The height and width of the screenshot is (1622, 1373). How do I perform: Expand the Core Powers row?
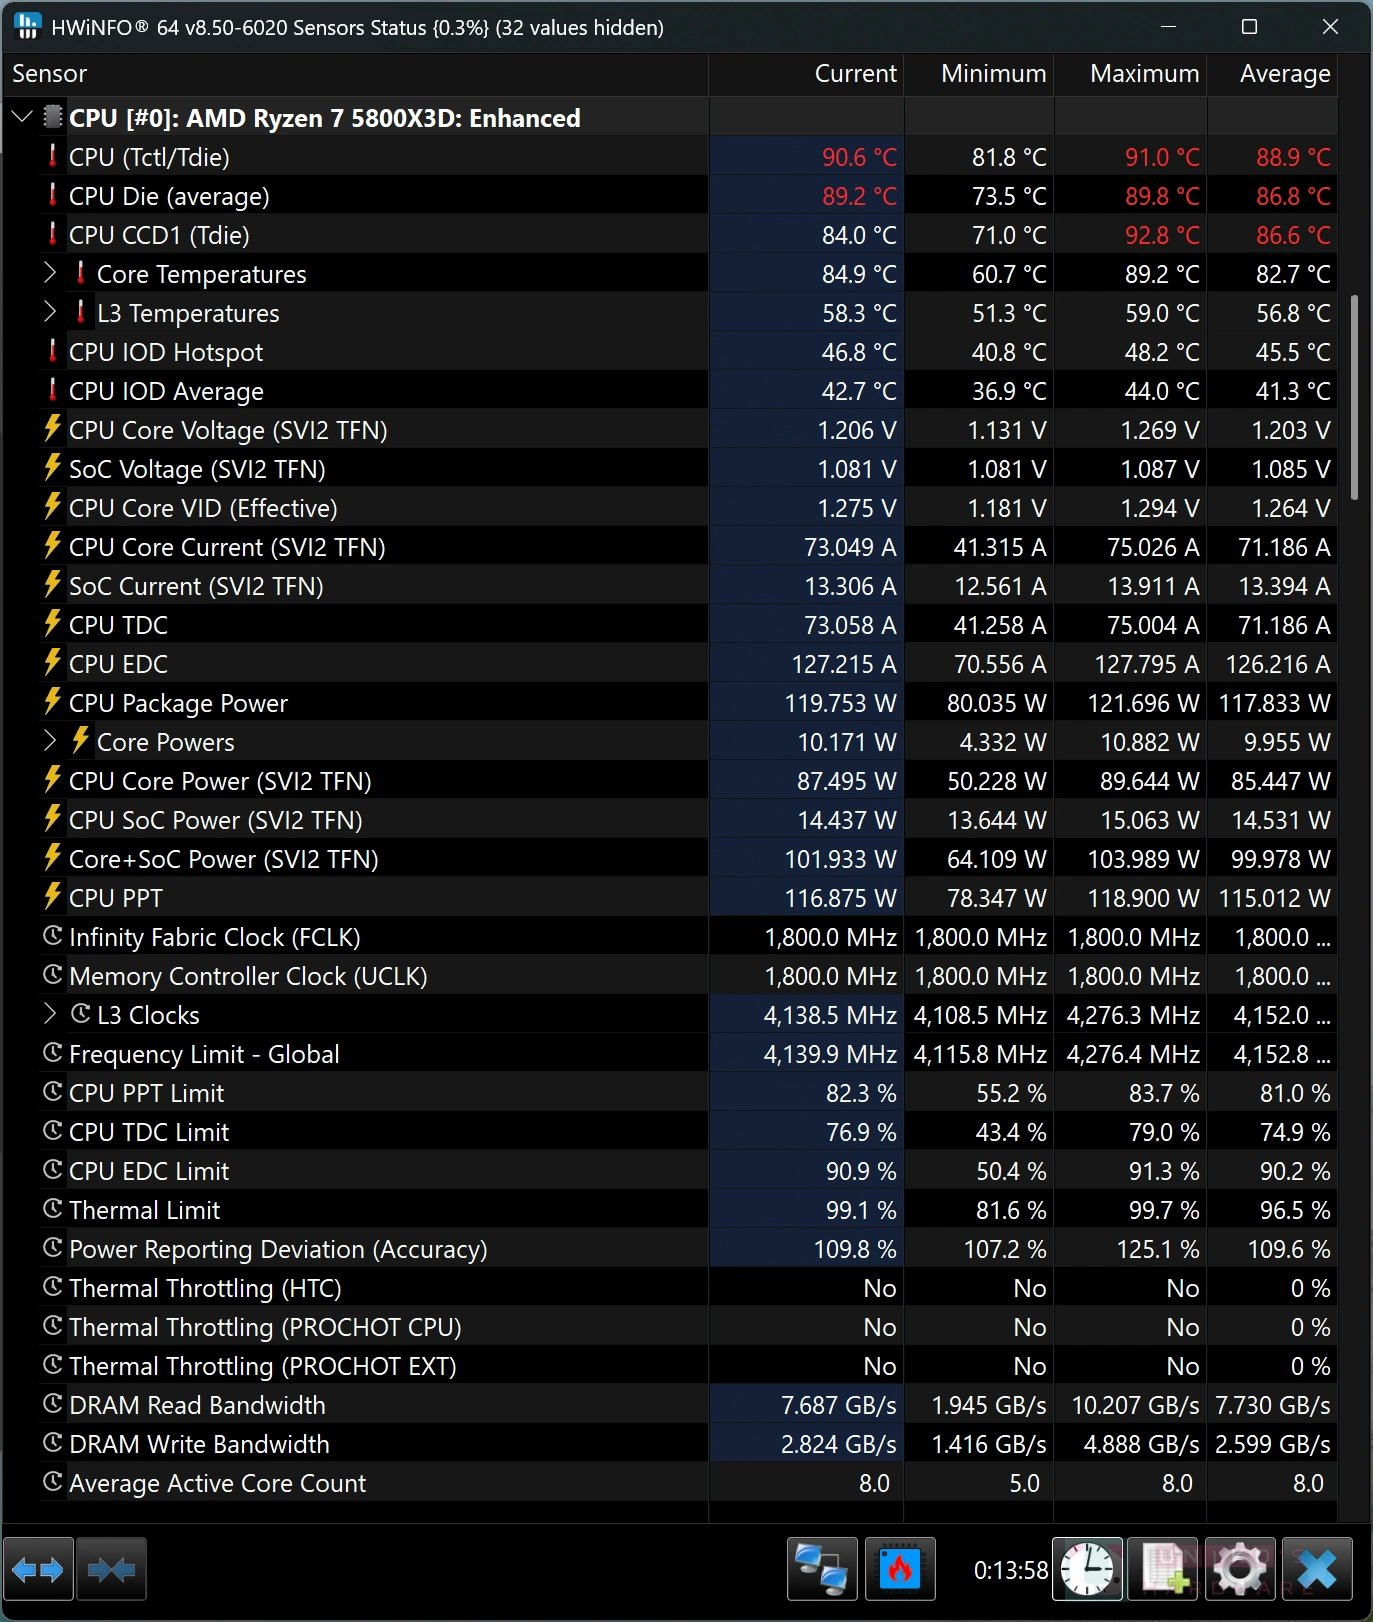(50, 741)
